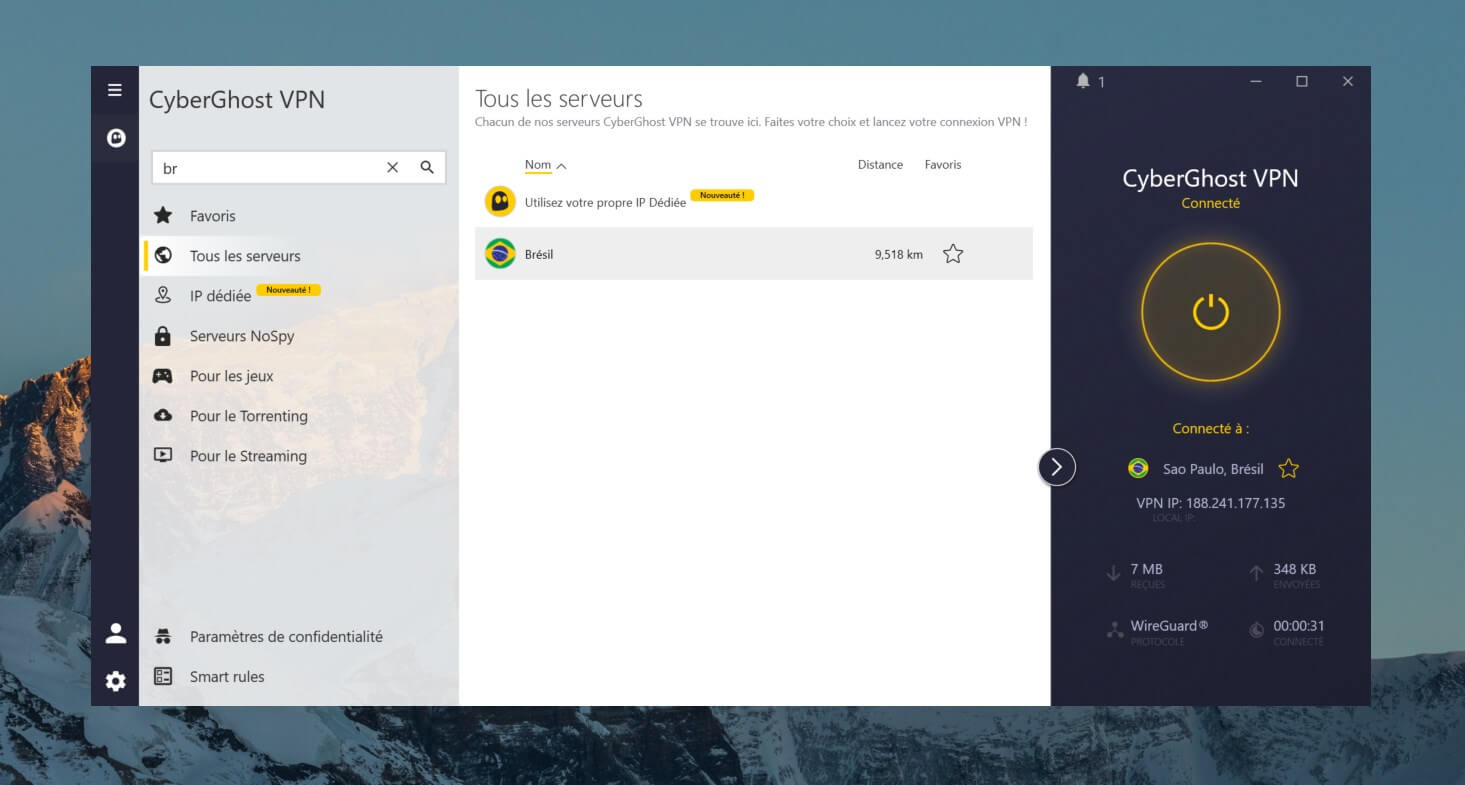Collapse server panel with arrow button
This screenshot has width=1465, height=785.
[x=1057, y=467]
